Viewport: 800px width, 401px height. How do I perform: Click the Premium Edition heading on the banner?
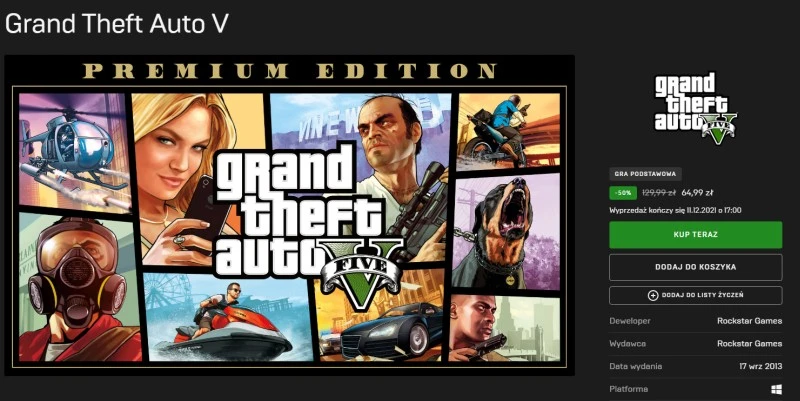point(290,71)
